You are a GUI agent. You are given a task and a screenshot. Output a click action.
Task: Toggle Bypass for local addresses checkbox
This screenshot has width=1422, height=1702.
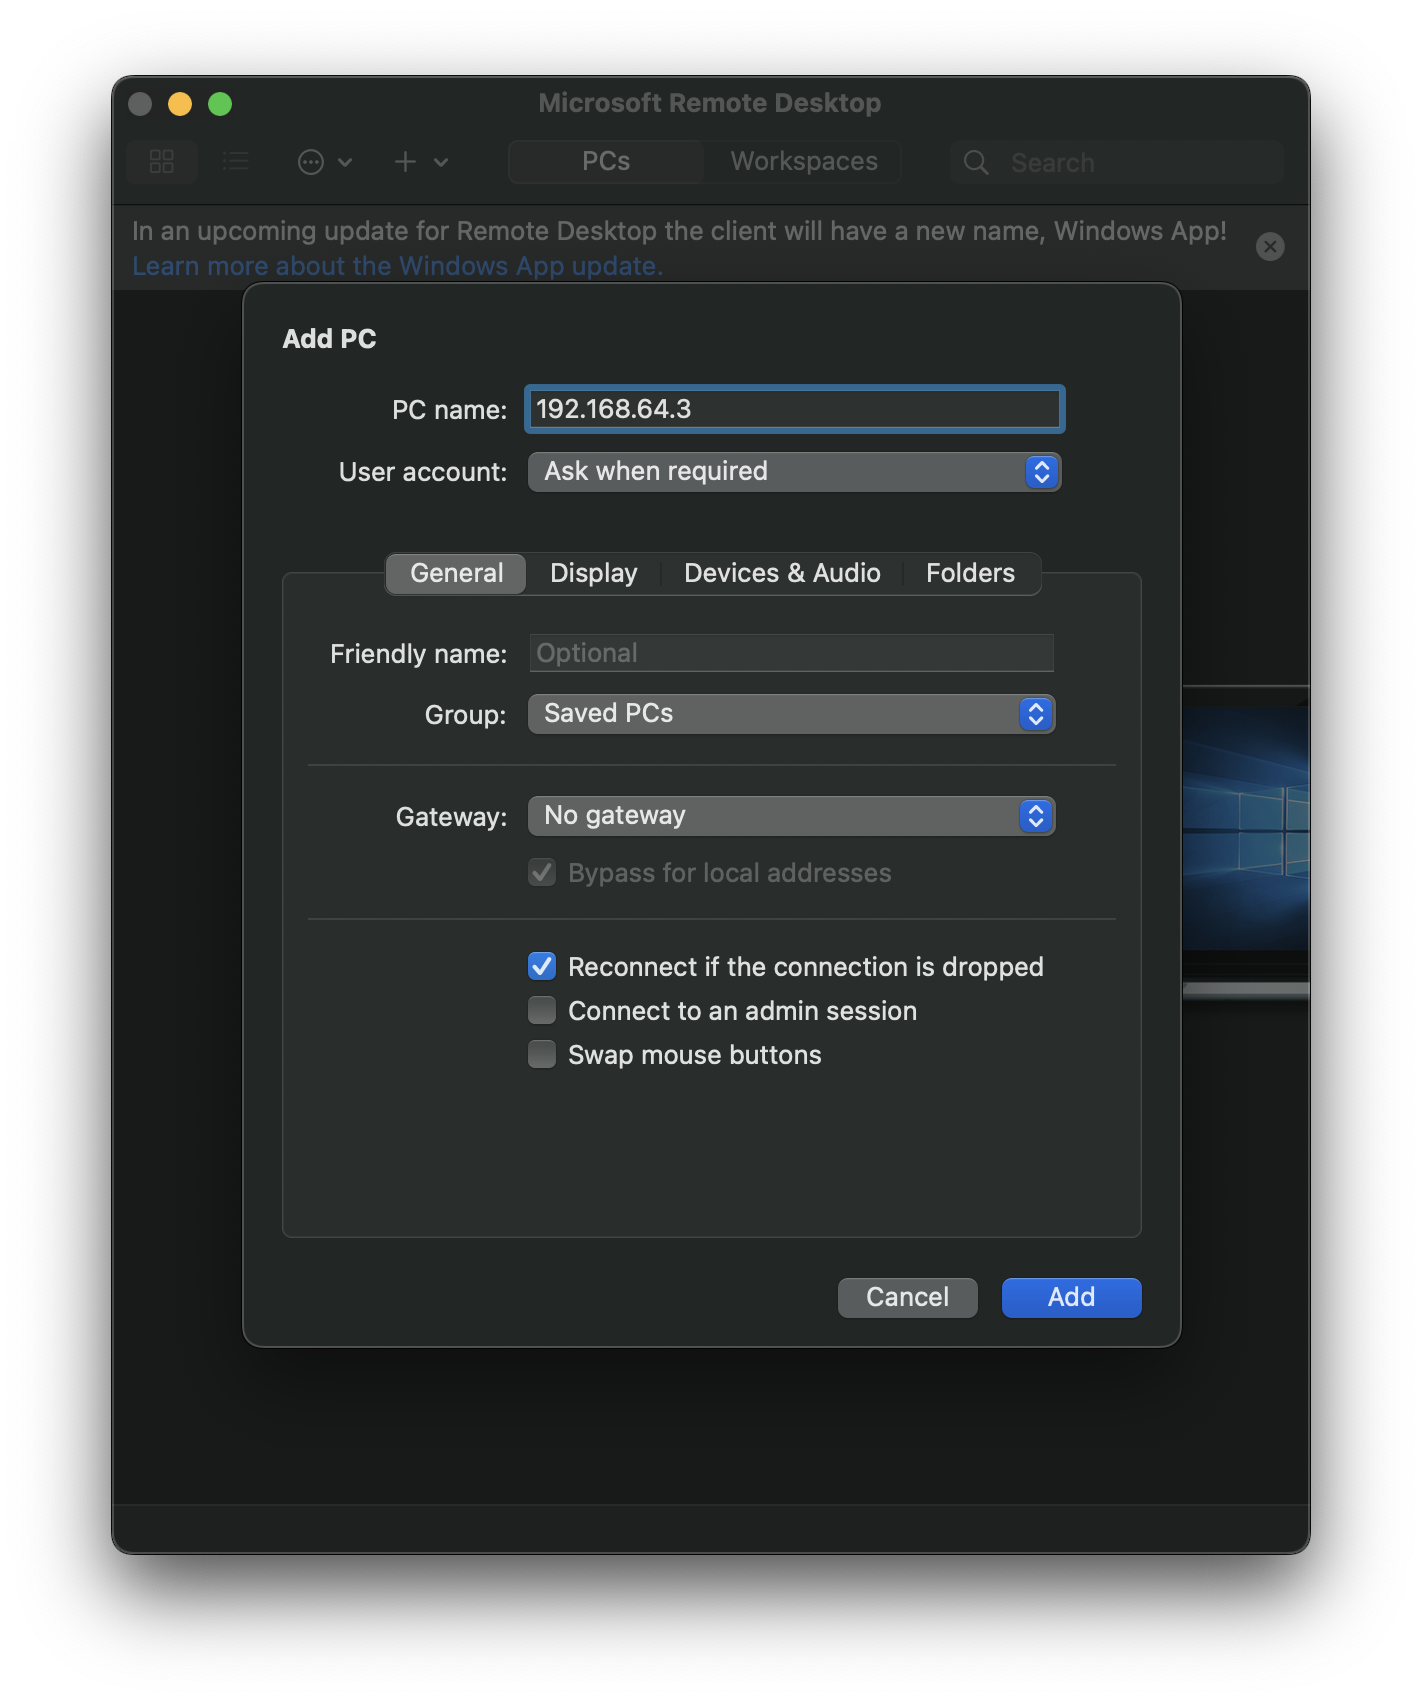pos(542,872)
